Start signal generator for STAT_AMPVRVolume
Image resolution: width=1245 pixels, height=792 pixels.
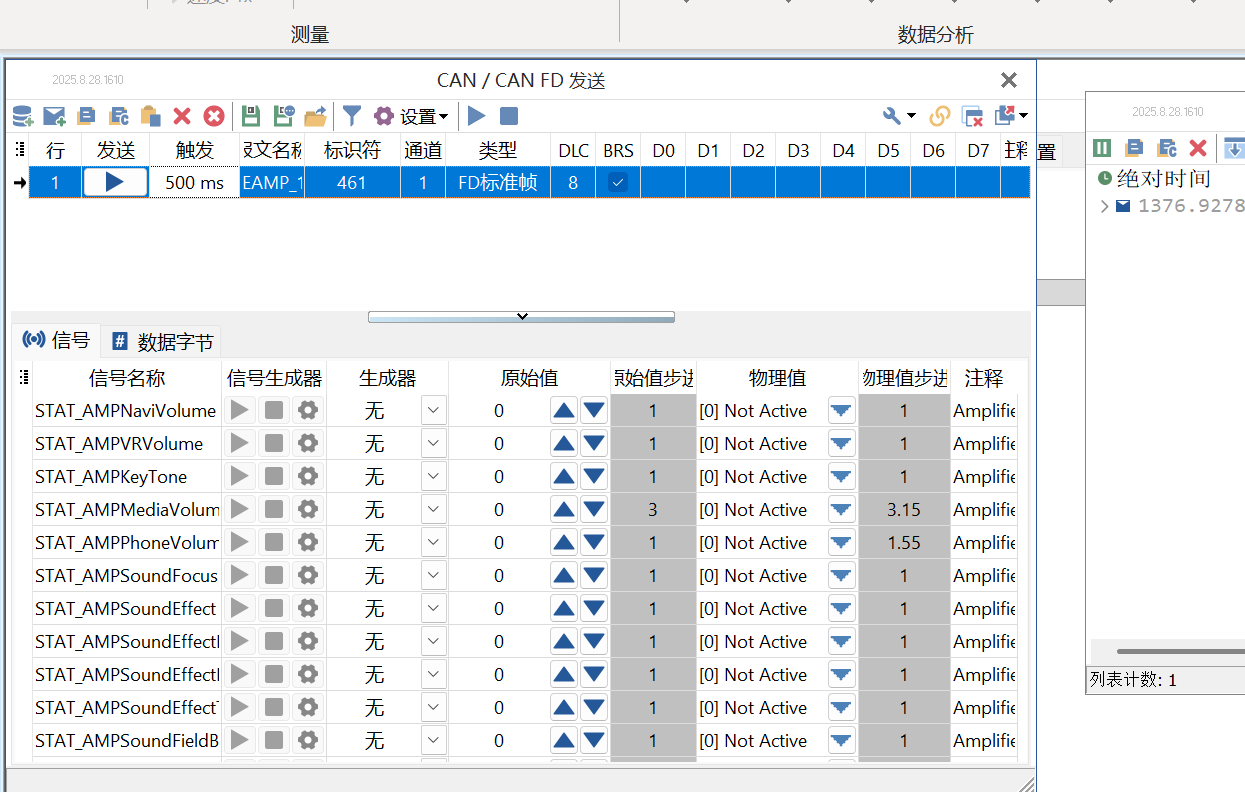[x=240, y=443]
